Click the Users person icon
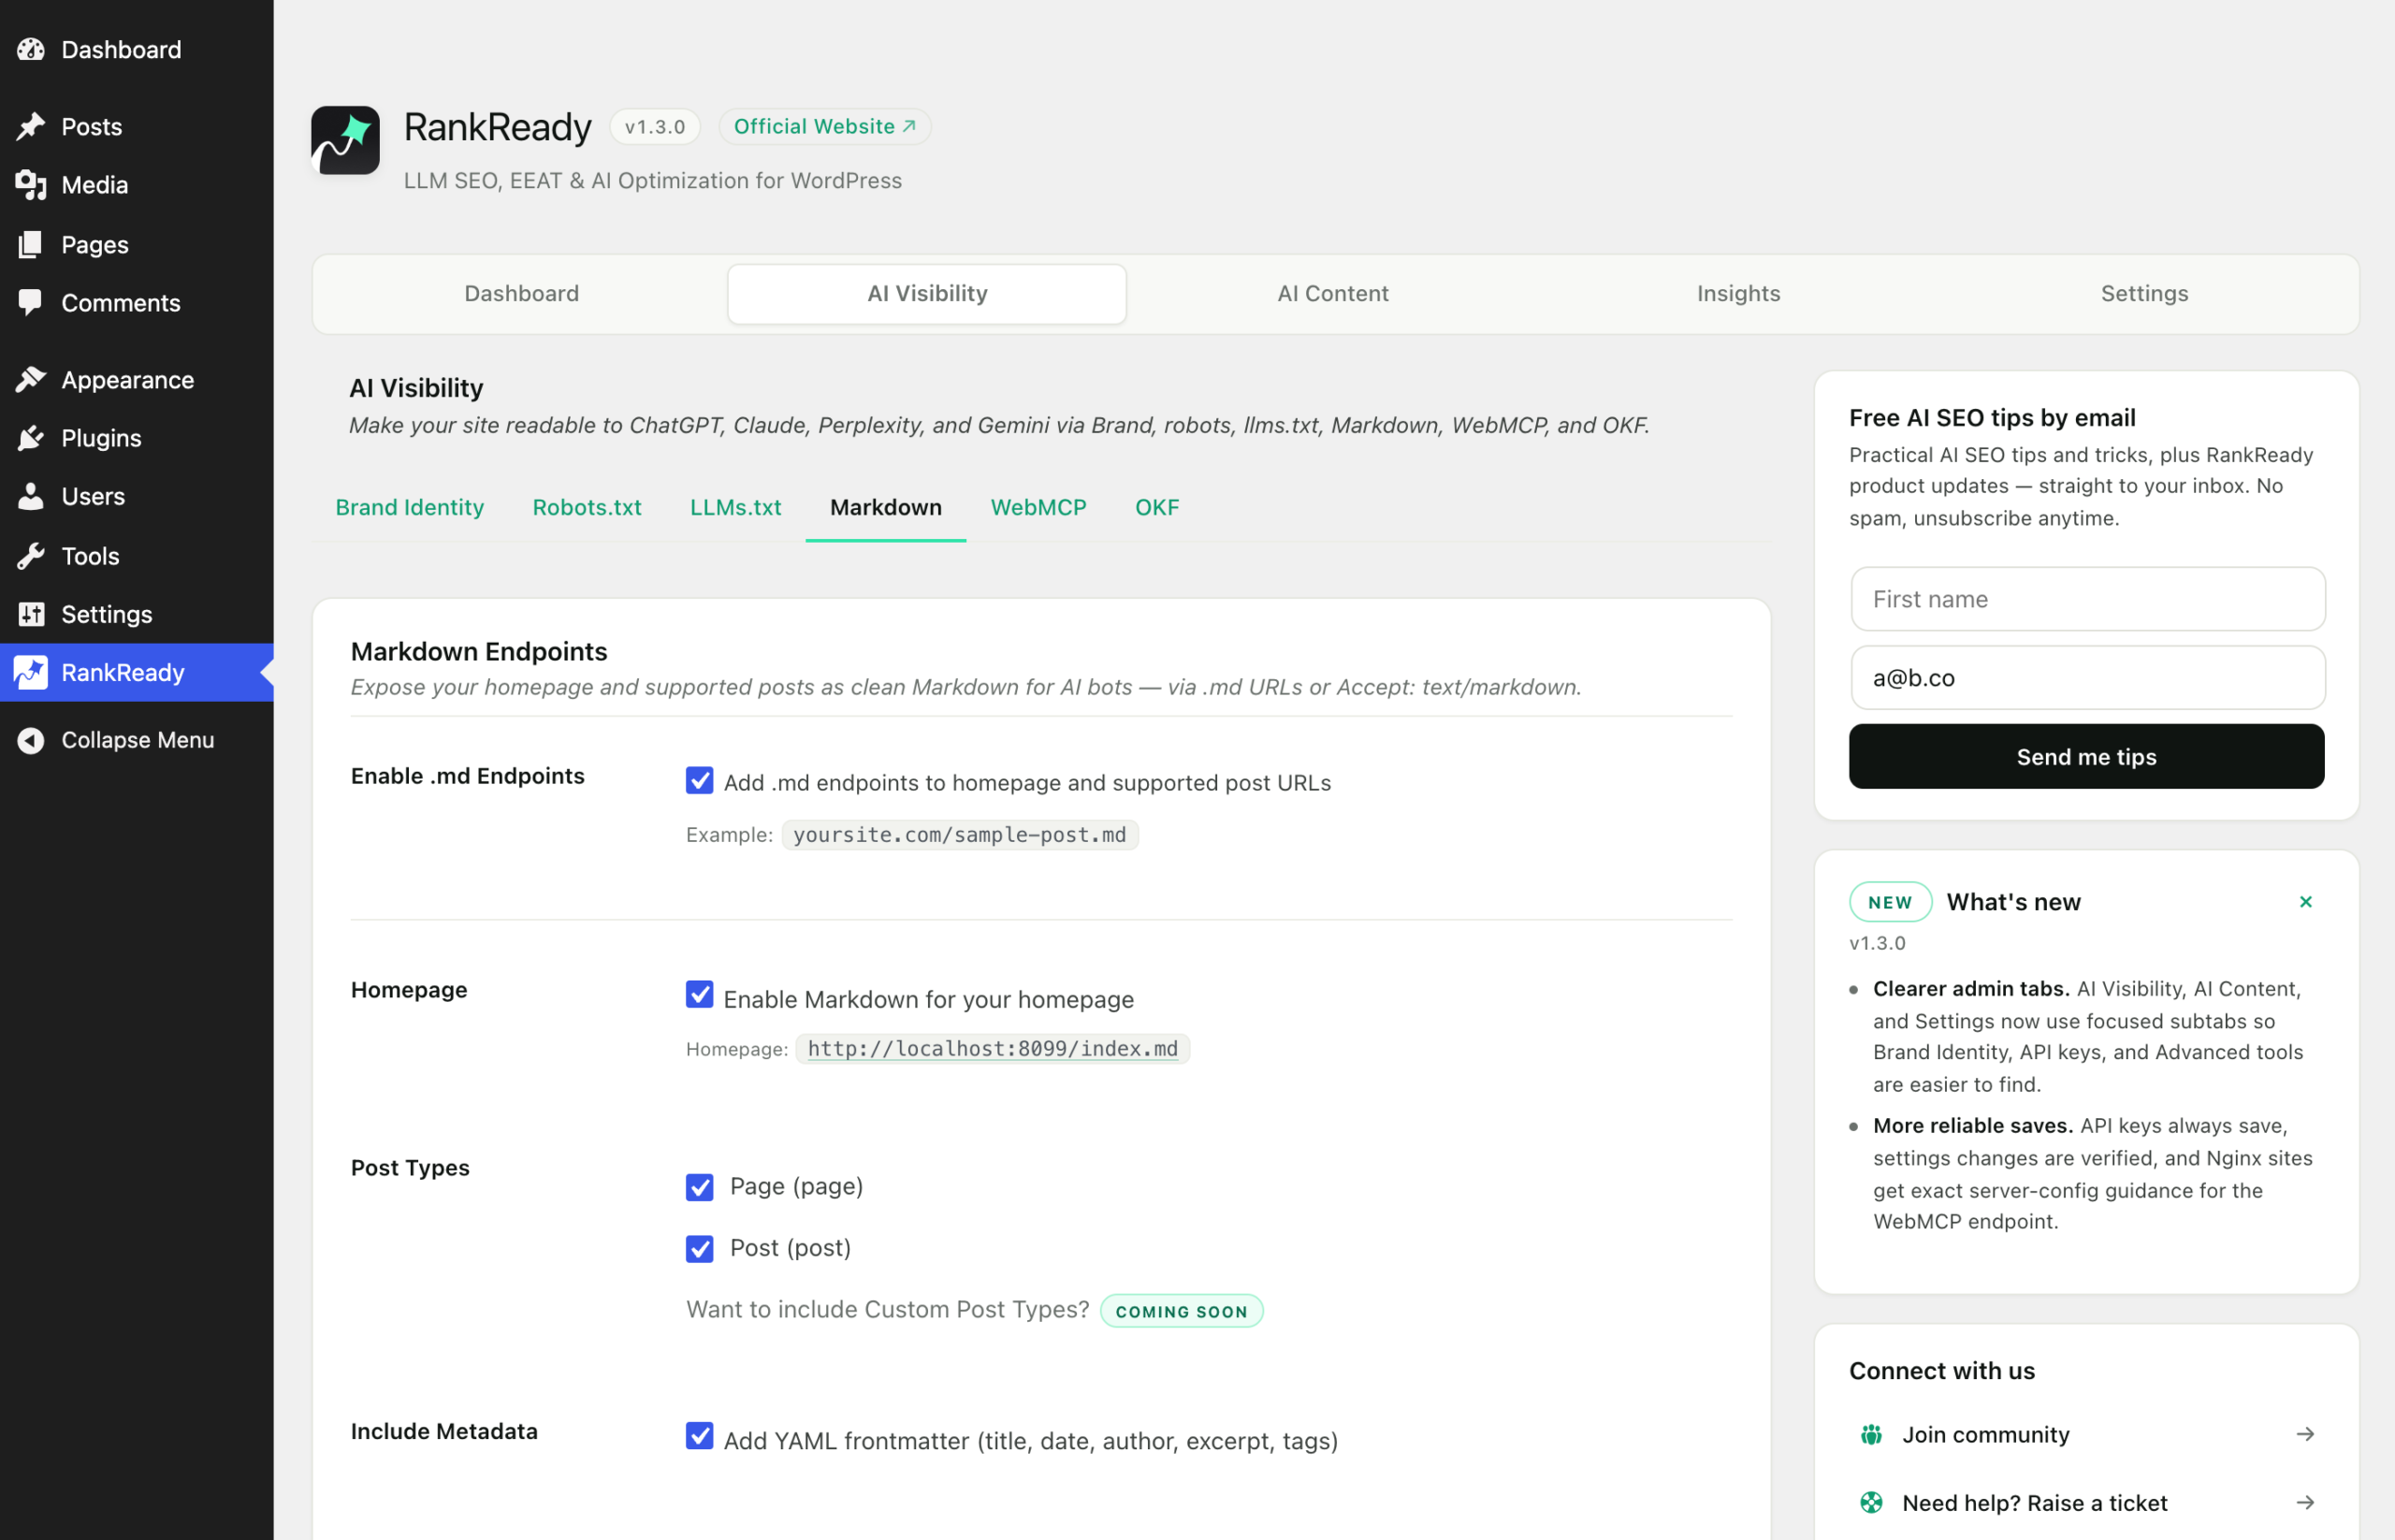Viewport: 2395px width, 1540px height. pyautogui.click(x=31, y=496)
